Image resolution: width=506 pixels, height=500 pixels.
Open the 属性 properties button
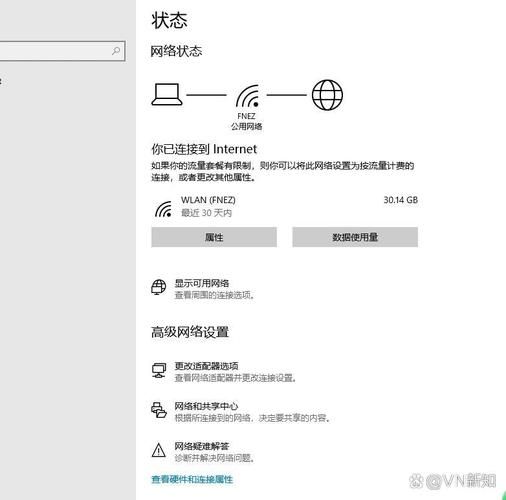pyautogui.click(x=214, y=237)
